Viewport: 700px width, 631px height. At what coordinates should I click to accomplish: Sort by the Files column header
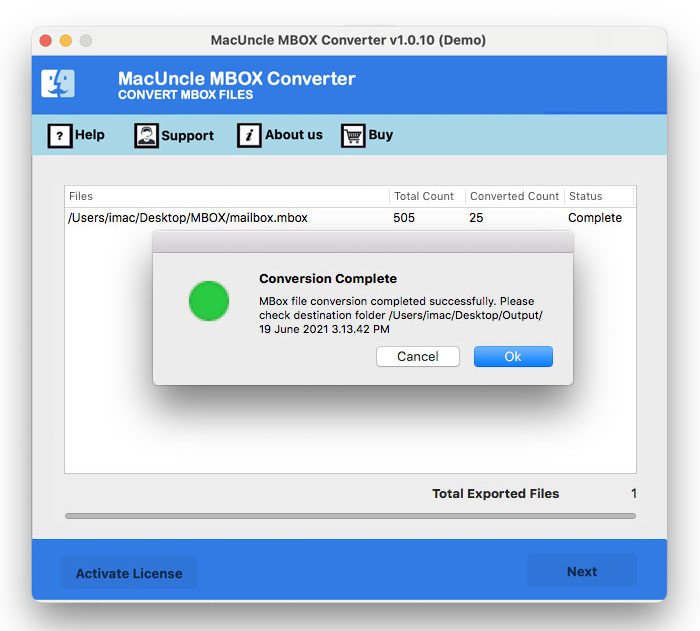pos(227,196)
